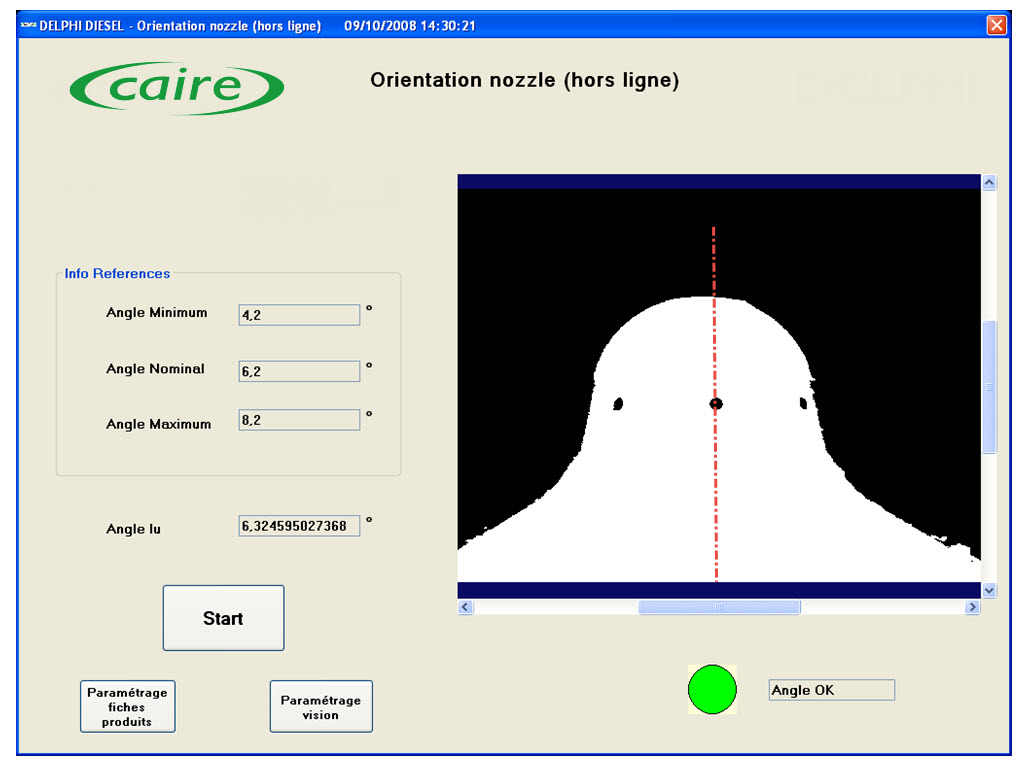Click the left black spot on nozzle

618,404
